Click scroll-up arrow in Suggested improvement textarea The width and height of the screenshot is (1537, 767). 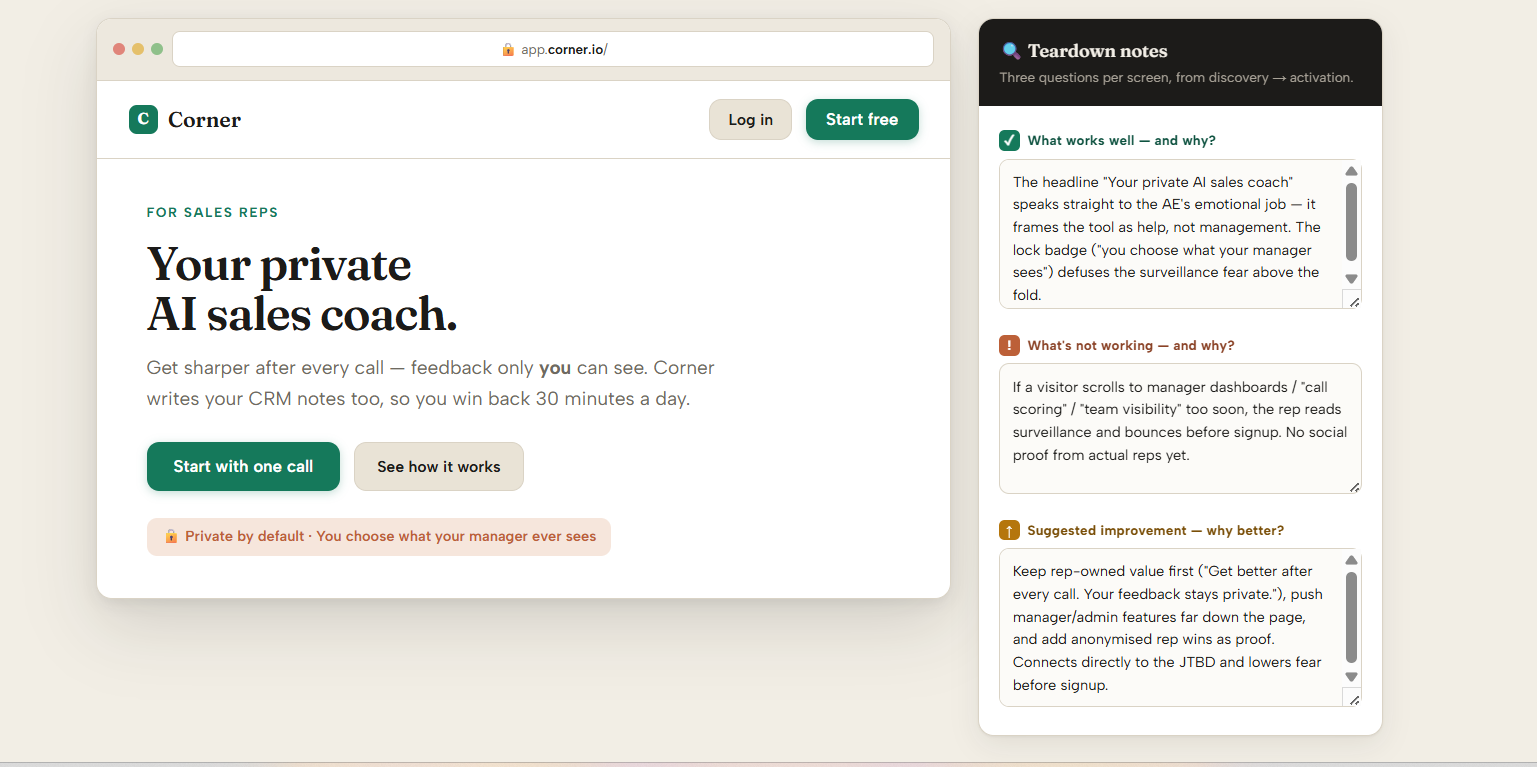pos(1351,560)
